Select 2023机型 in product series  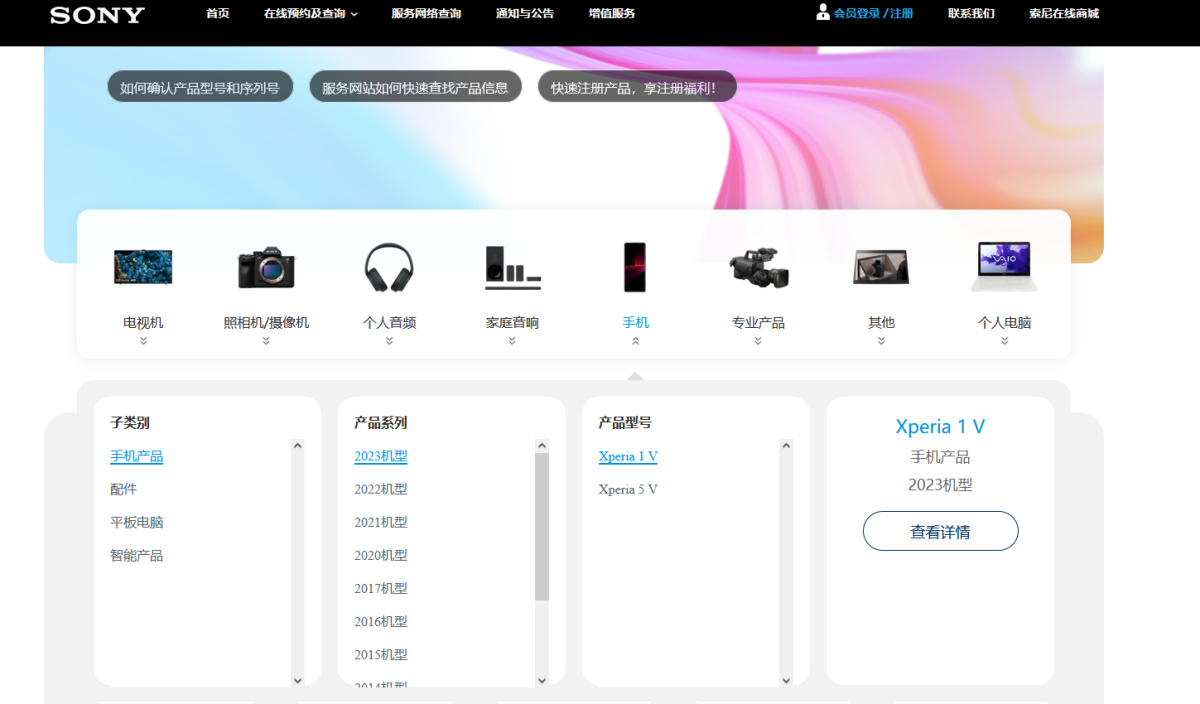[381, 456]
